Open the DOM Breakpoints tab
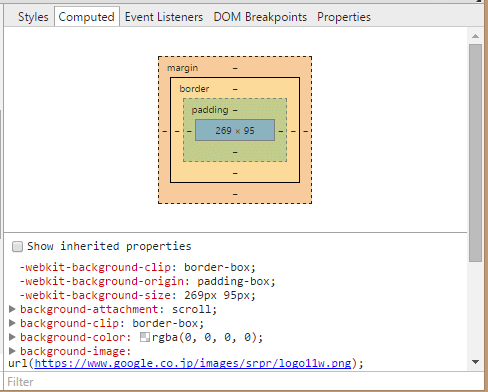 [260, 17]
